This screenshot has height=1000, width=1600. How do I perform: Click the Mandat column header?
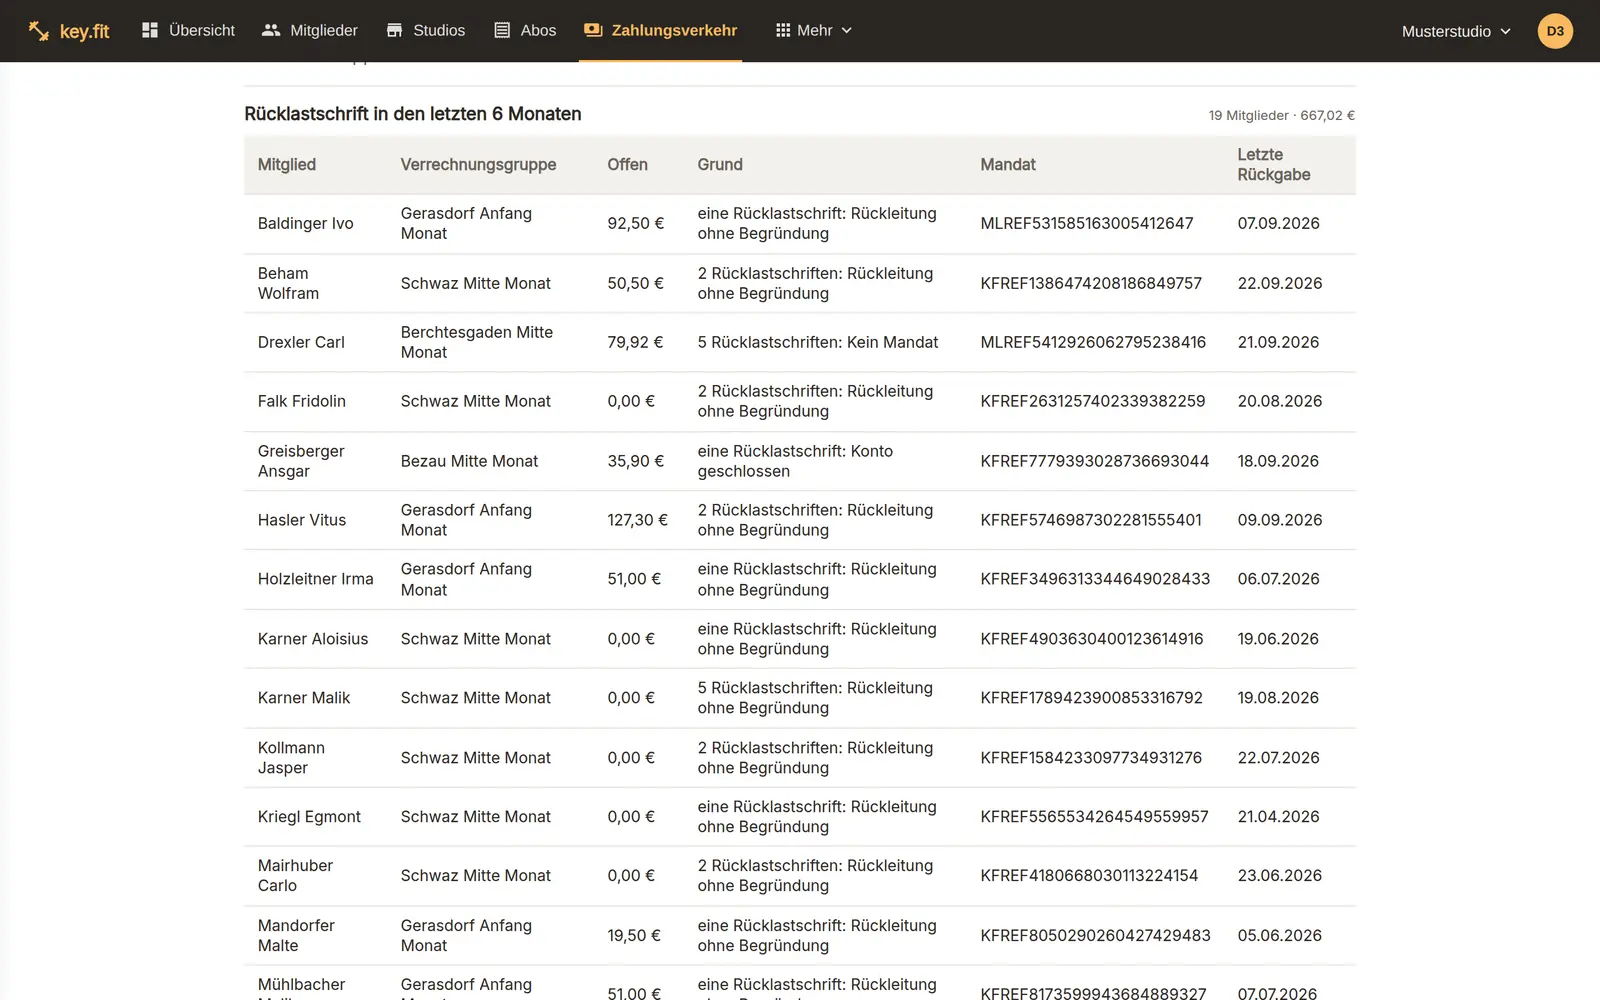tap(1008, 164)
